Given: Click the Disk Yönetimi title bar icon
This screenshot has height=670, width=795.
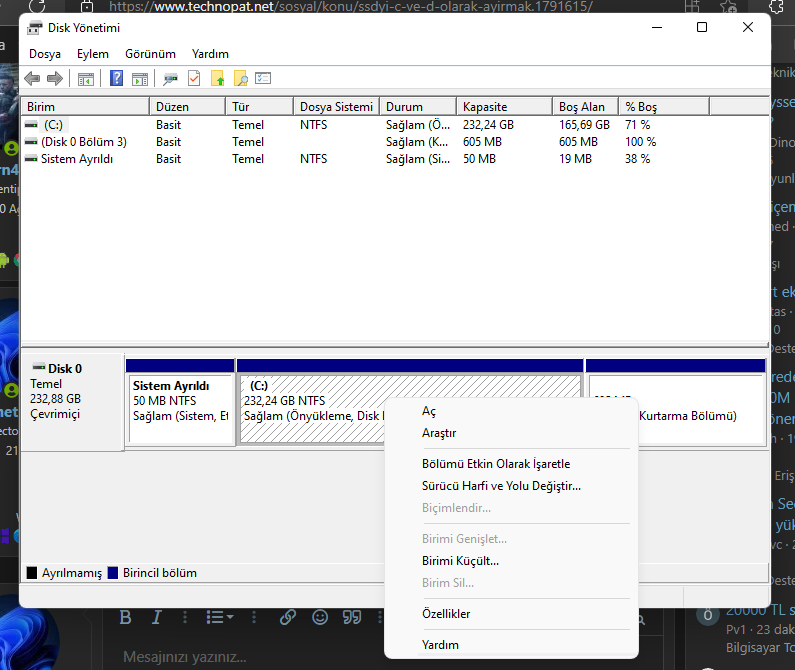Looking at the screenshot, I should tap(34, 28).
